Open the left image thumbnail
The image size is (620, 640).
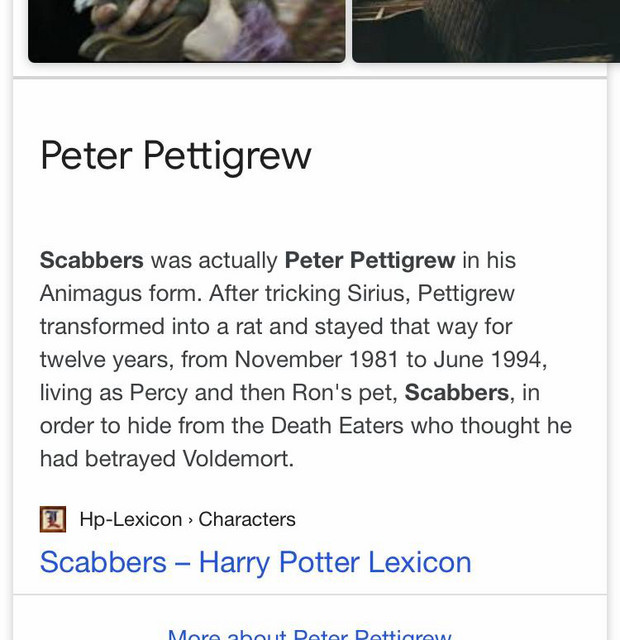(x=186, y=30)
